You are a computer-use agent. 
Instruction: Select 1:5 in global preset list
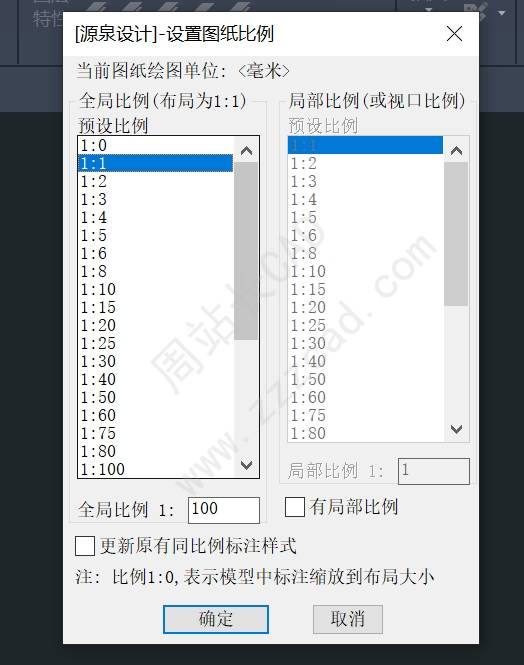click(x=156, y=235)
